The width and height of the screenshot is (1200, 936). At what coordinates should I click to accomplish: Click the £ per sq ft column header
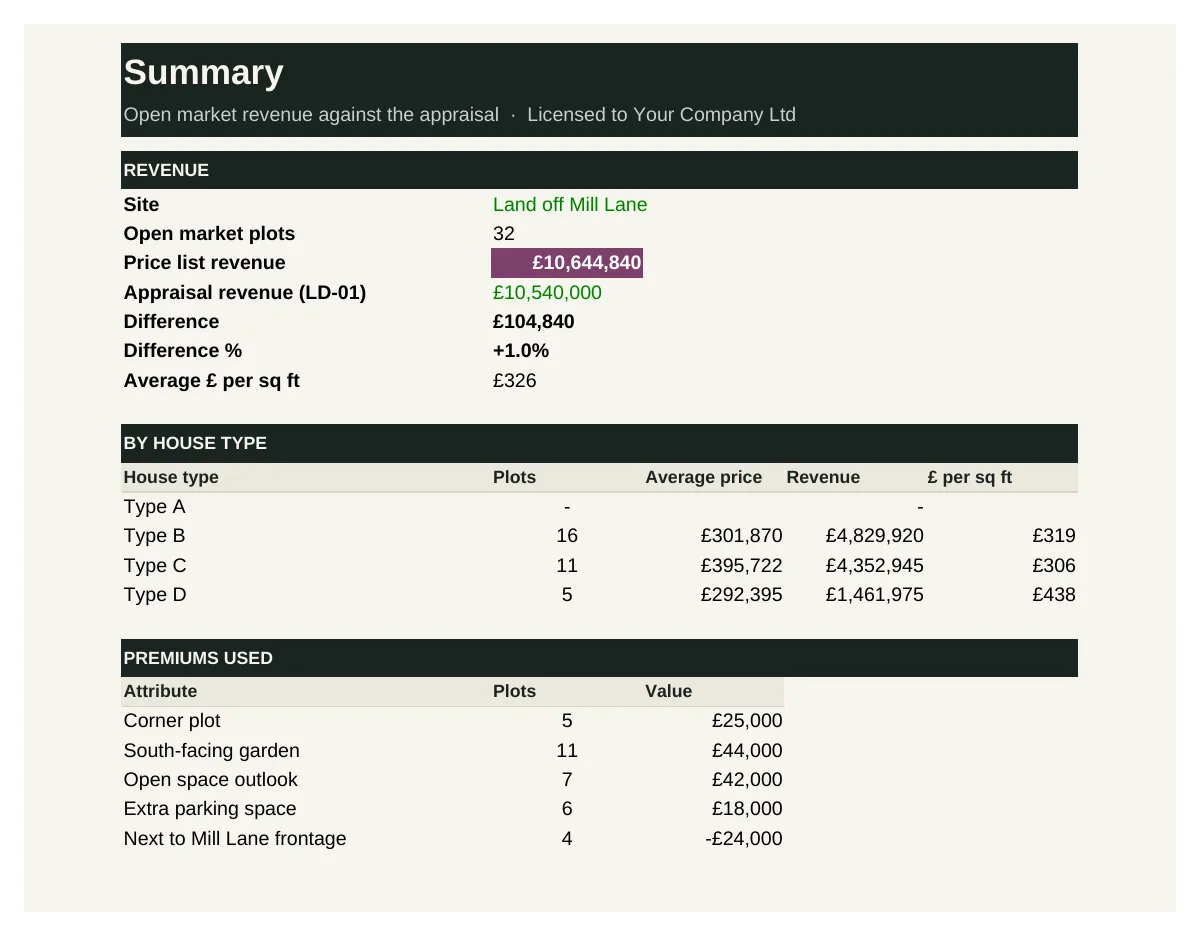click(x=970, y=478)
